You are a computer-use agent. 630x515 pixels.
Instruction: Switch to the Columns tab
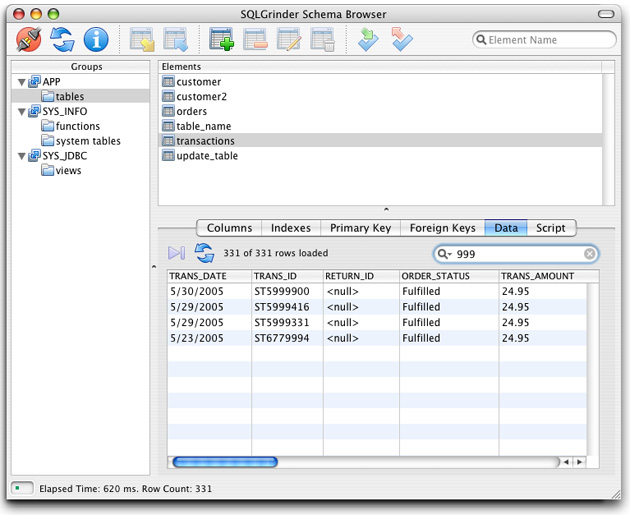coord(229,228)
